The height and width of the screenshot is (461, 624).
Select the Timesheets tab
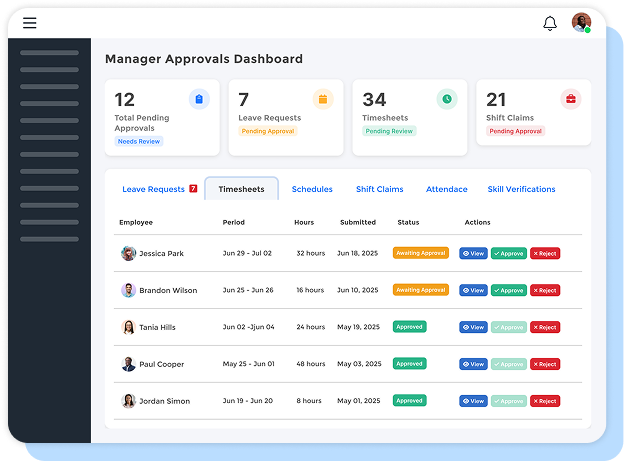pos(241,189)
